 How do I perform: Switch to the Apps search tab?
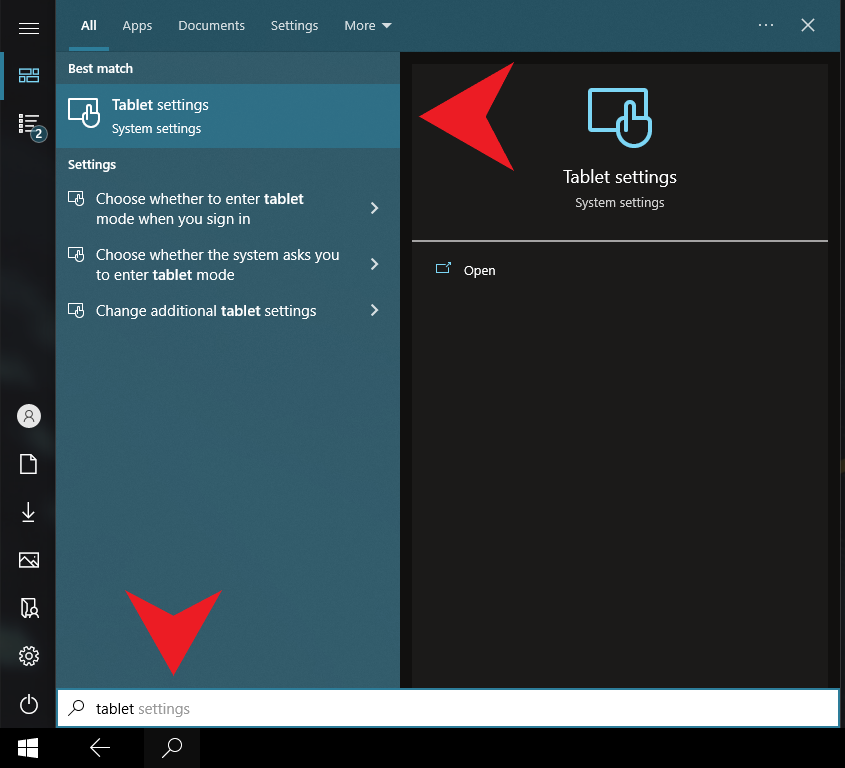pyautogui.click(x=137, y=26)
